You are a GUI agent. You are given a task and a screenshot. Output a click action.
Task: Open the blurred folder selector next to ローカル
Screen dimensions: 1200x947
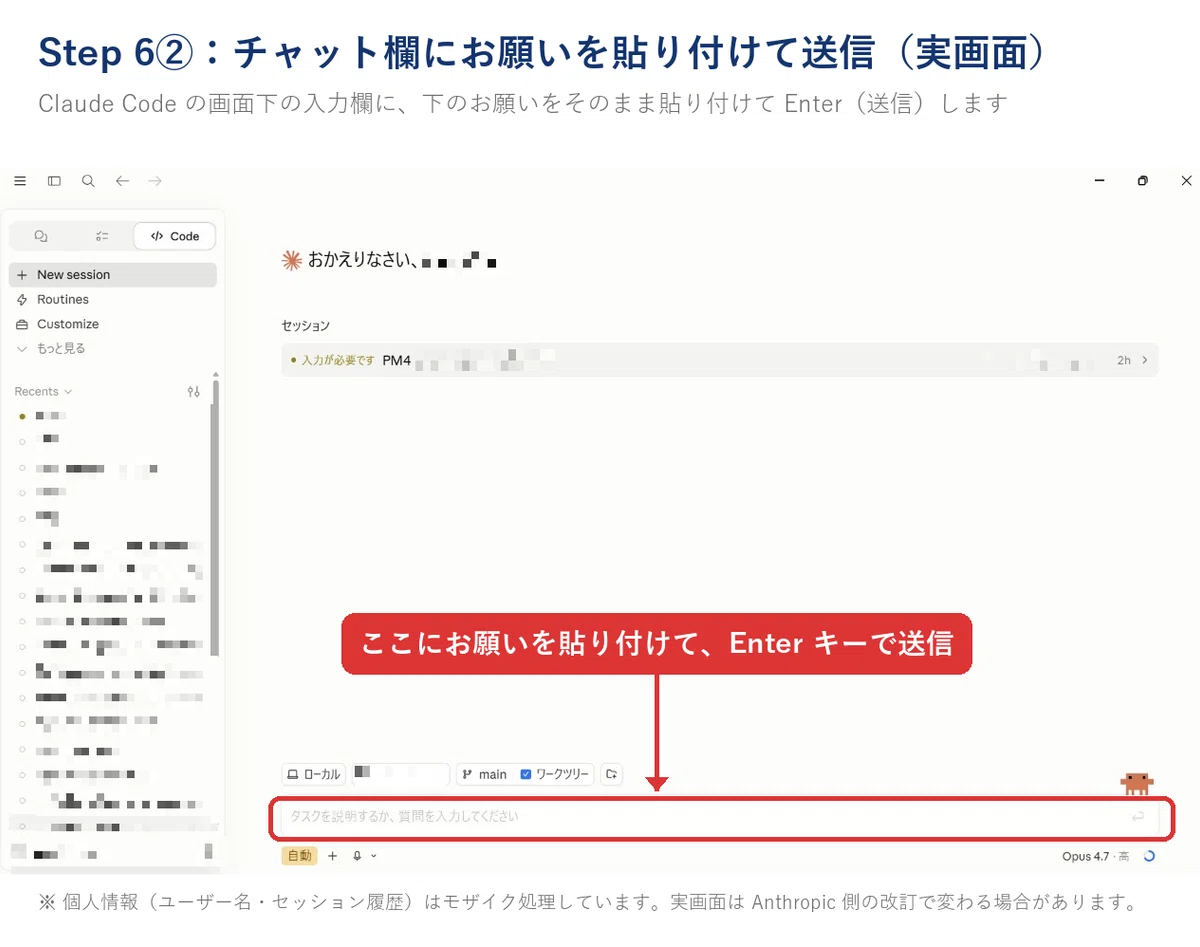[x=400, y=774]
